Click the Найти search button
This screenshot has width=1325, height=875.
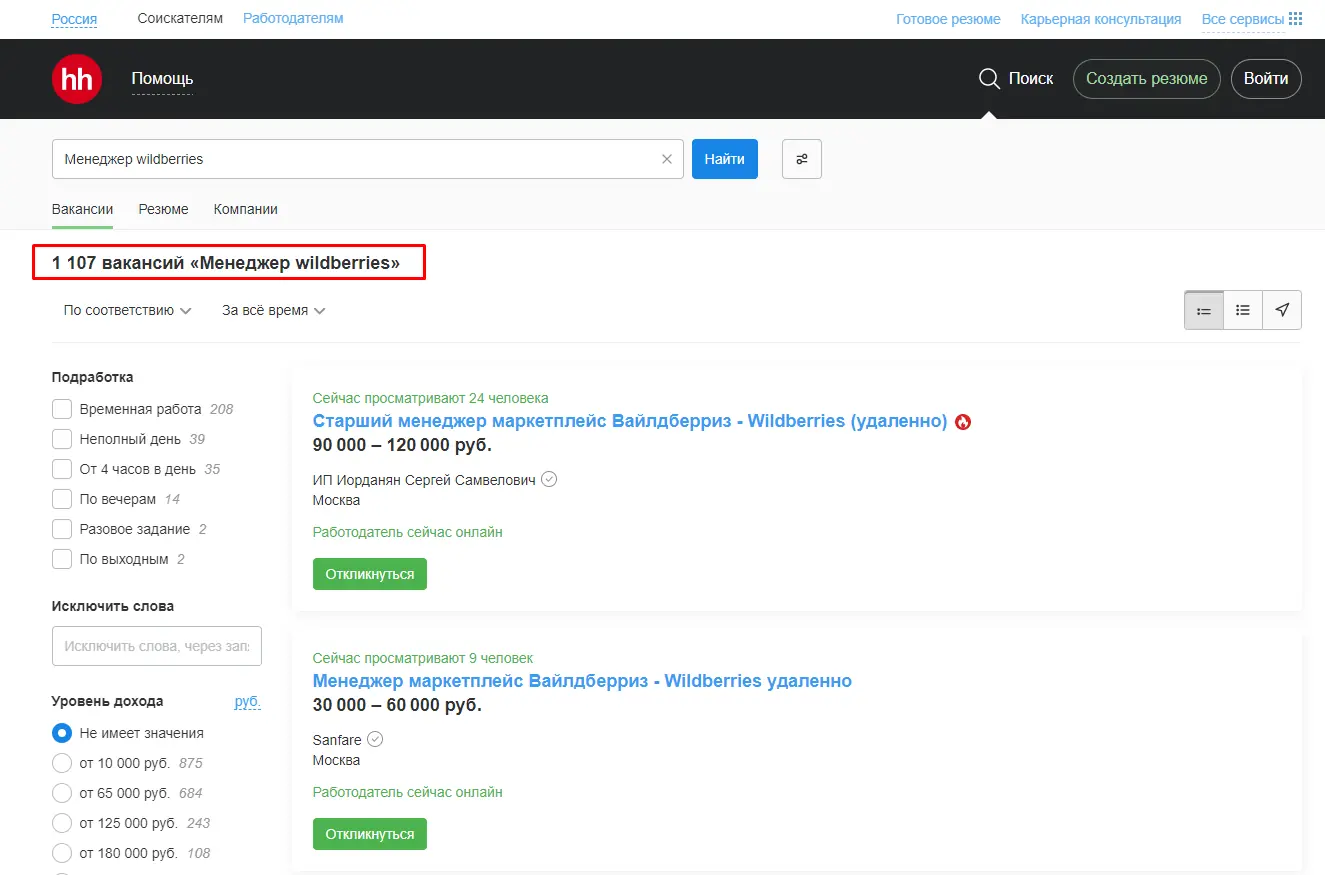(x=725, y=159)
